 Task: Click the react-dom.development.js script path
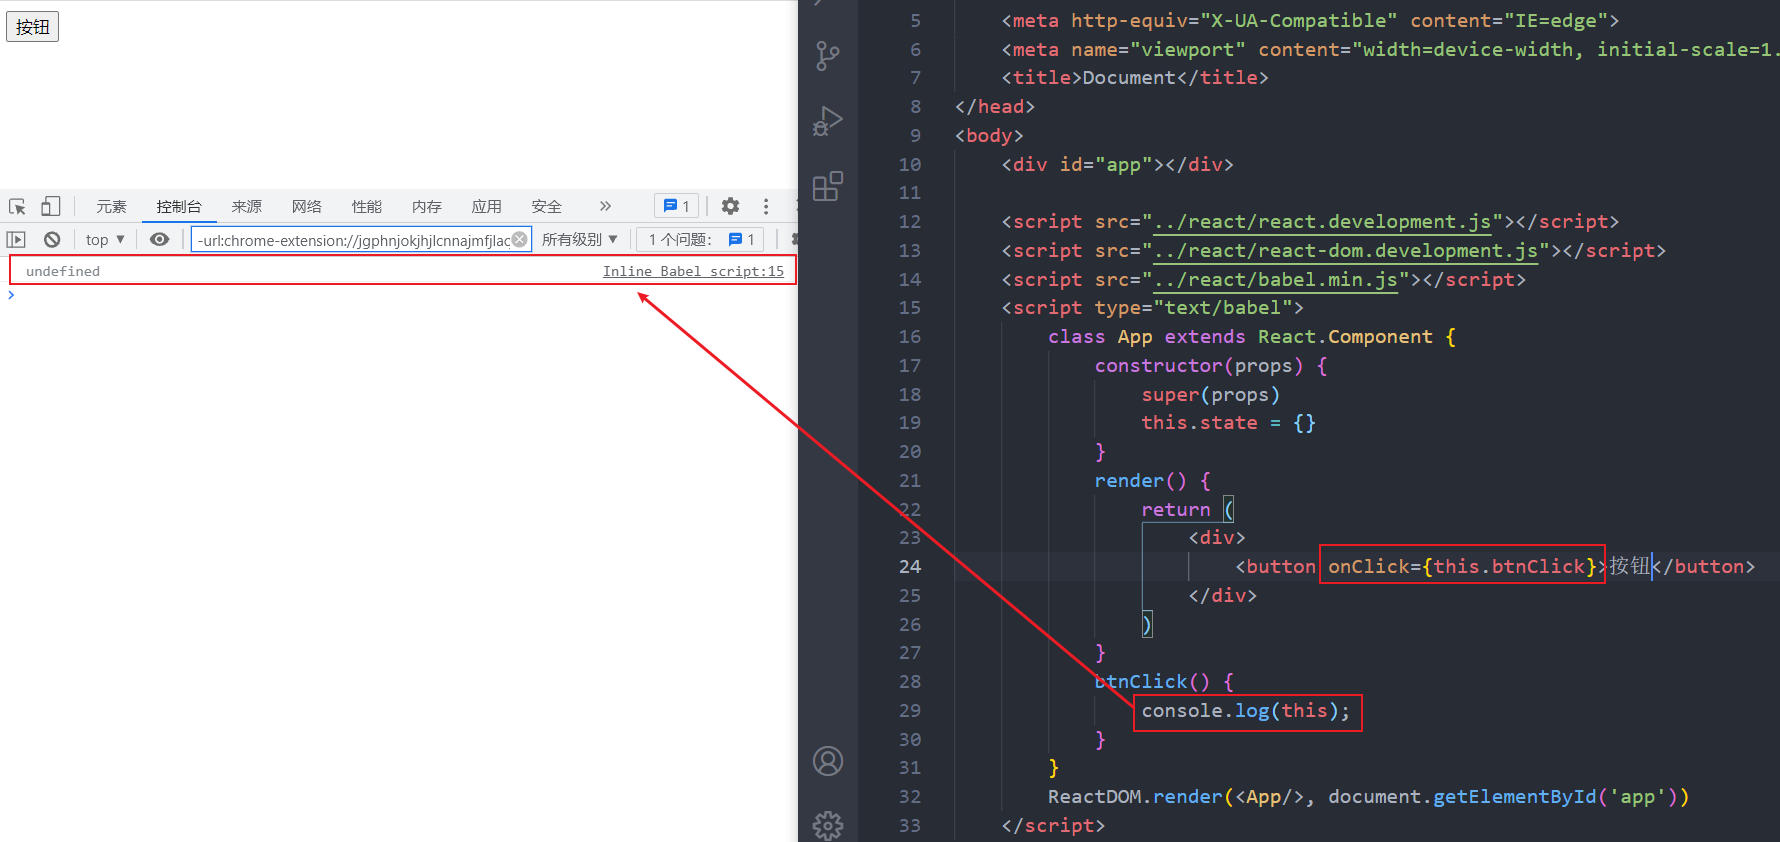click(1346, 251)
